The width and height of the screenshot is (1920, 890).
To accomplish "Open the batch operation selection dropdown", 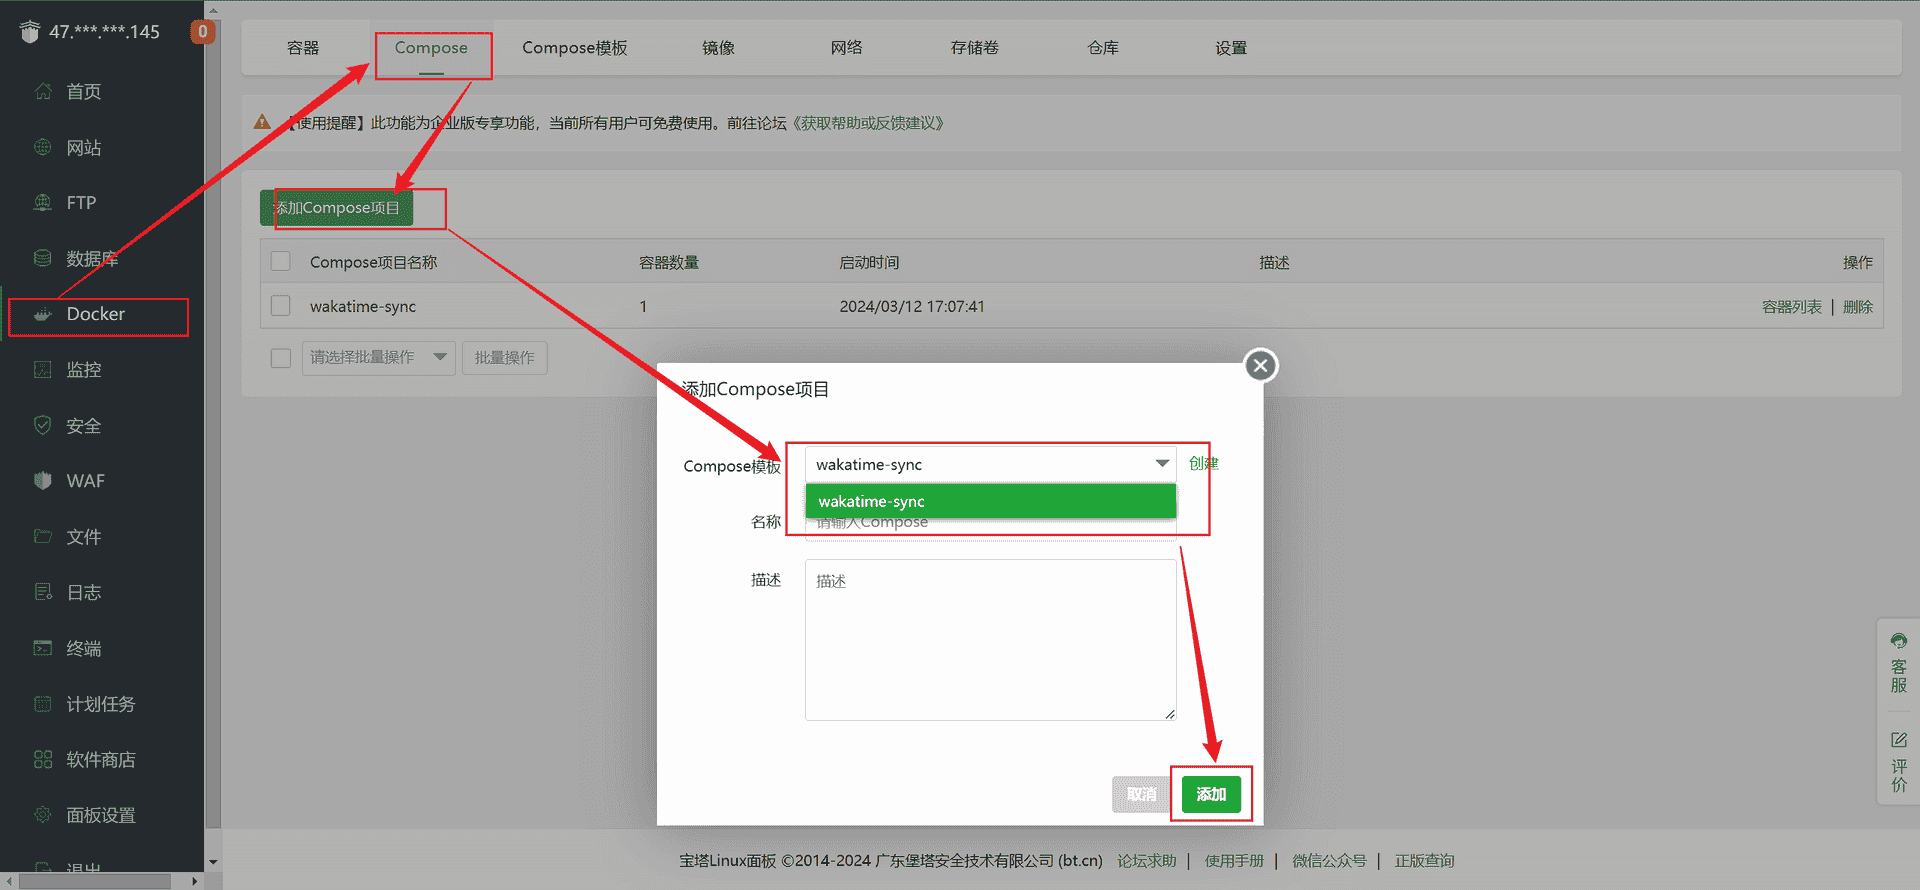I will click(x=378, y=358).
